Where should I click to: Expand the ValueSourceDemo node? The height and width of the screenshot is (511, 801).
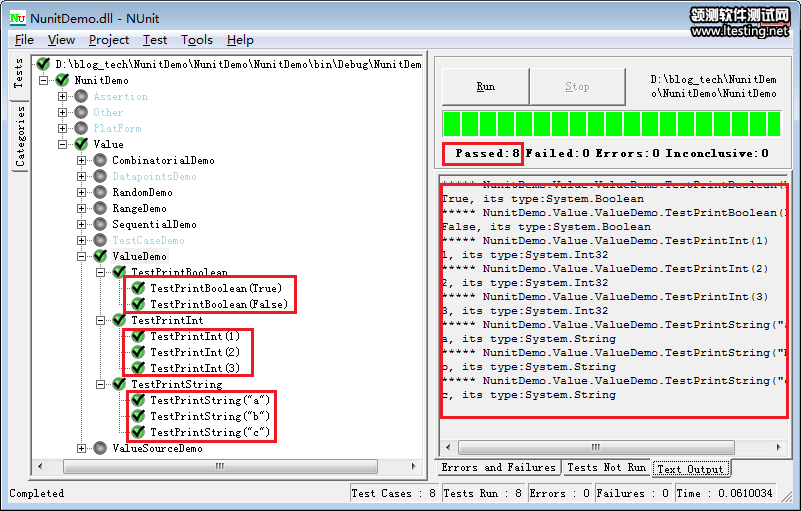tap(81, 448)
